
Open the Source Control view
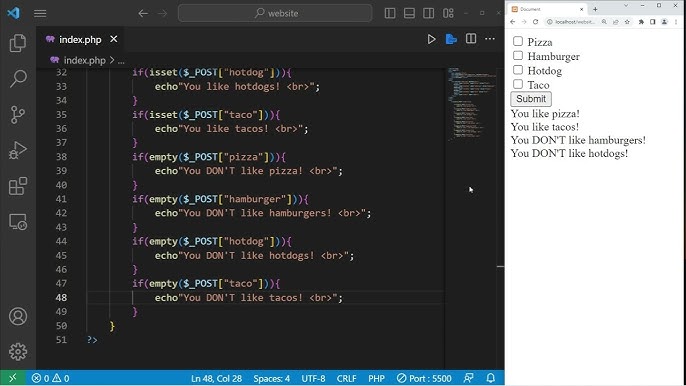[18, 115]
